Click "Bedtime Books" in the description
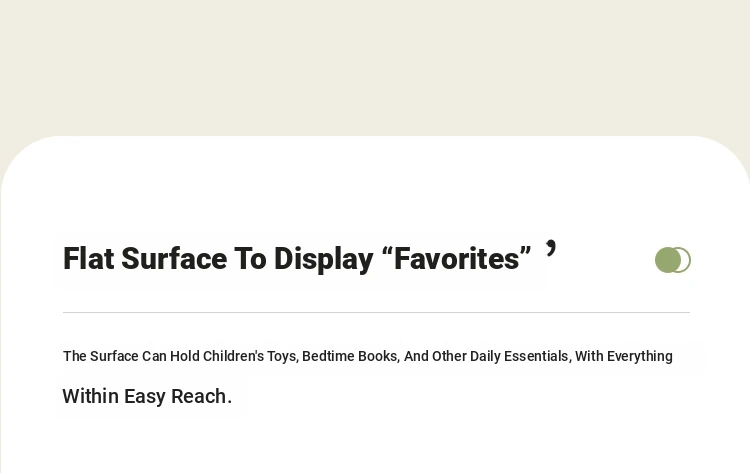The height and width of the screenshot is (473, 750). pos(351,356)
